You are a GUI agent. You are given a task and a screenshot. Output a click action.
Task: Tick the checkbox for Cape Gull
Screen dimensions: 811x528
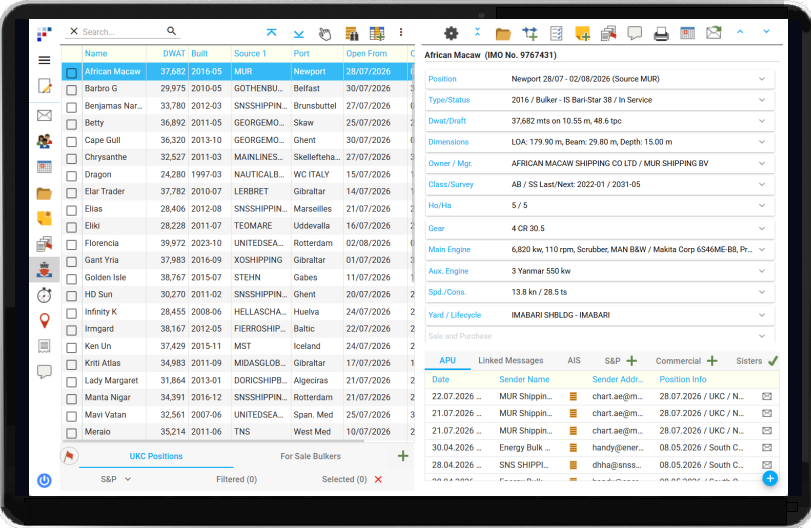click(x=72, y=141)
